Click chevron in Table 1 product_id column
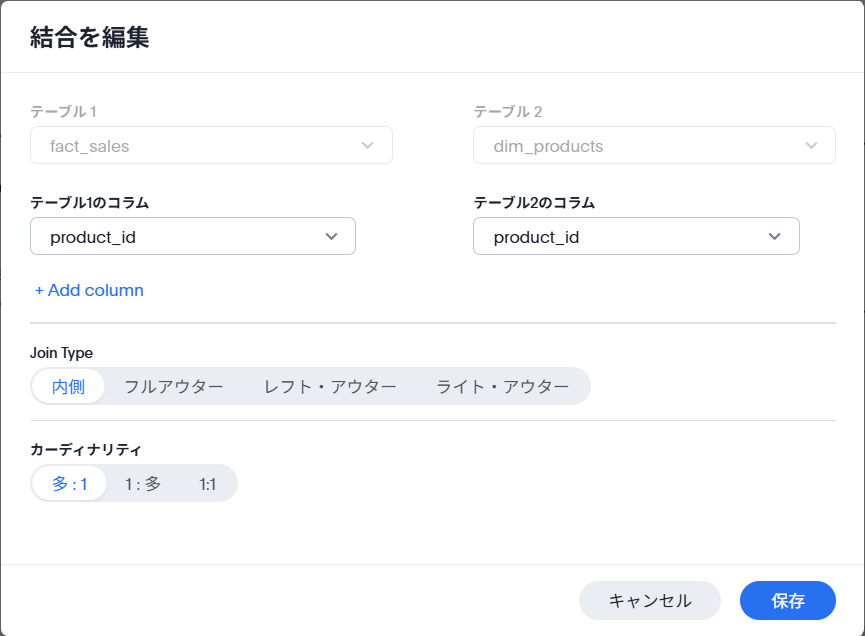 click(331, 237)
